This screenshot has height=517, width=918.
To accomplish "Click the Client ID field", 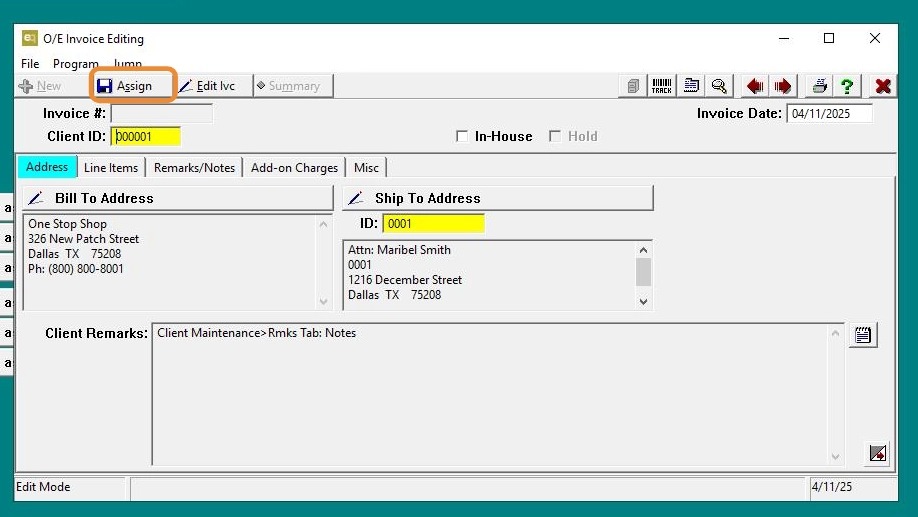I will point(146,136).
